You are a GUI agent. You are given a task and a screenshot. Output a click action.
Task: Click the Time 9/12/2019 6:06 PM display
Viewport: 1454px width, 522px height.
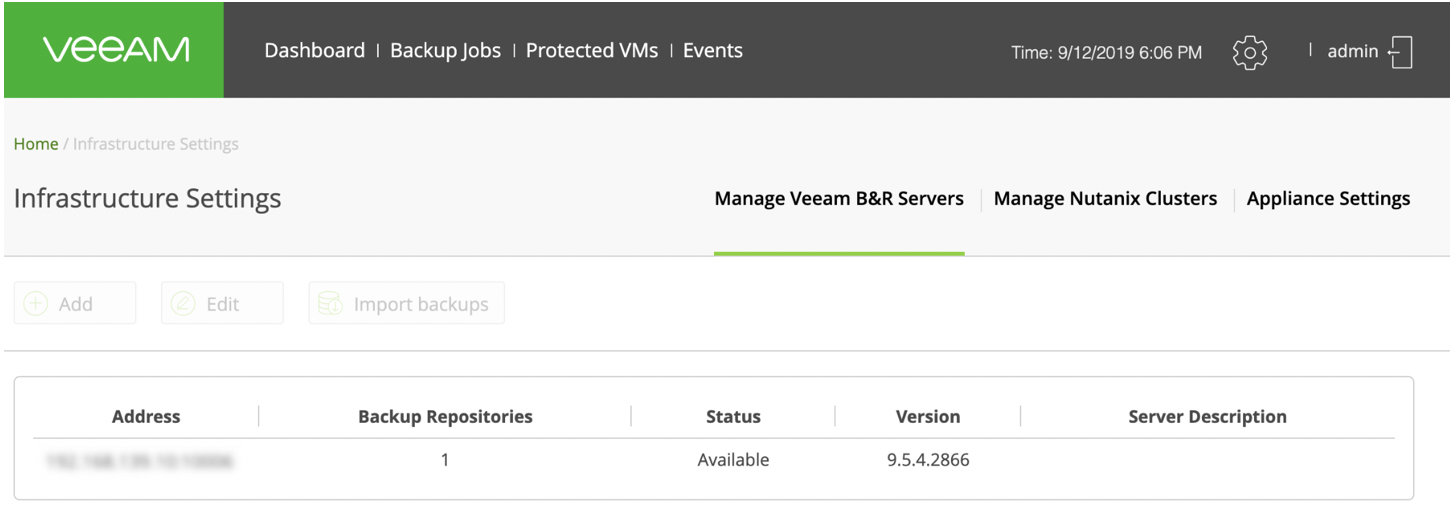[x=1107, y=52]
